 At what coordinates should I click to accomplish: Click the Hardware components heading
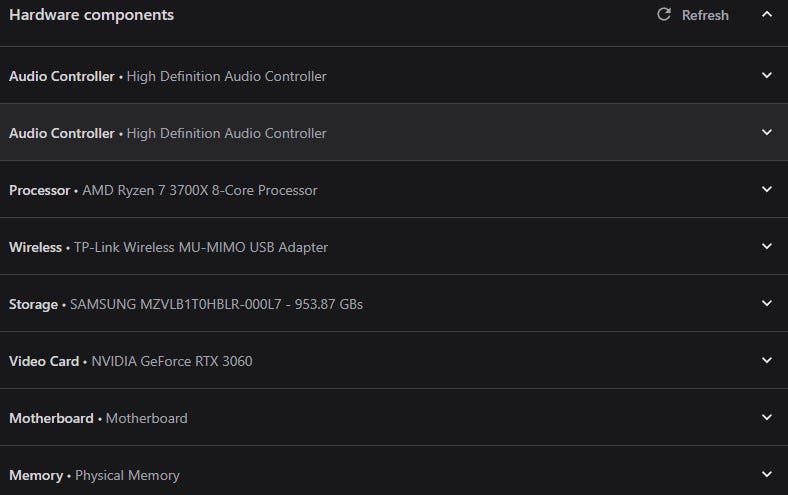(91, 15)
